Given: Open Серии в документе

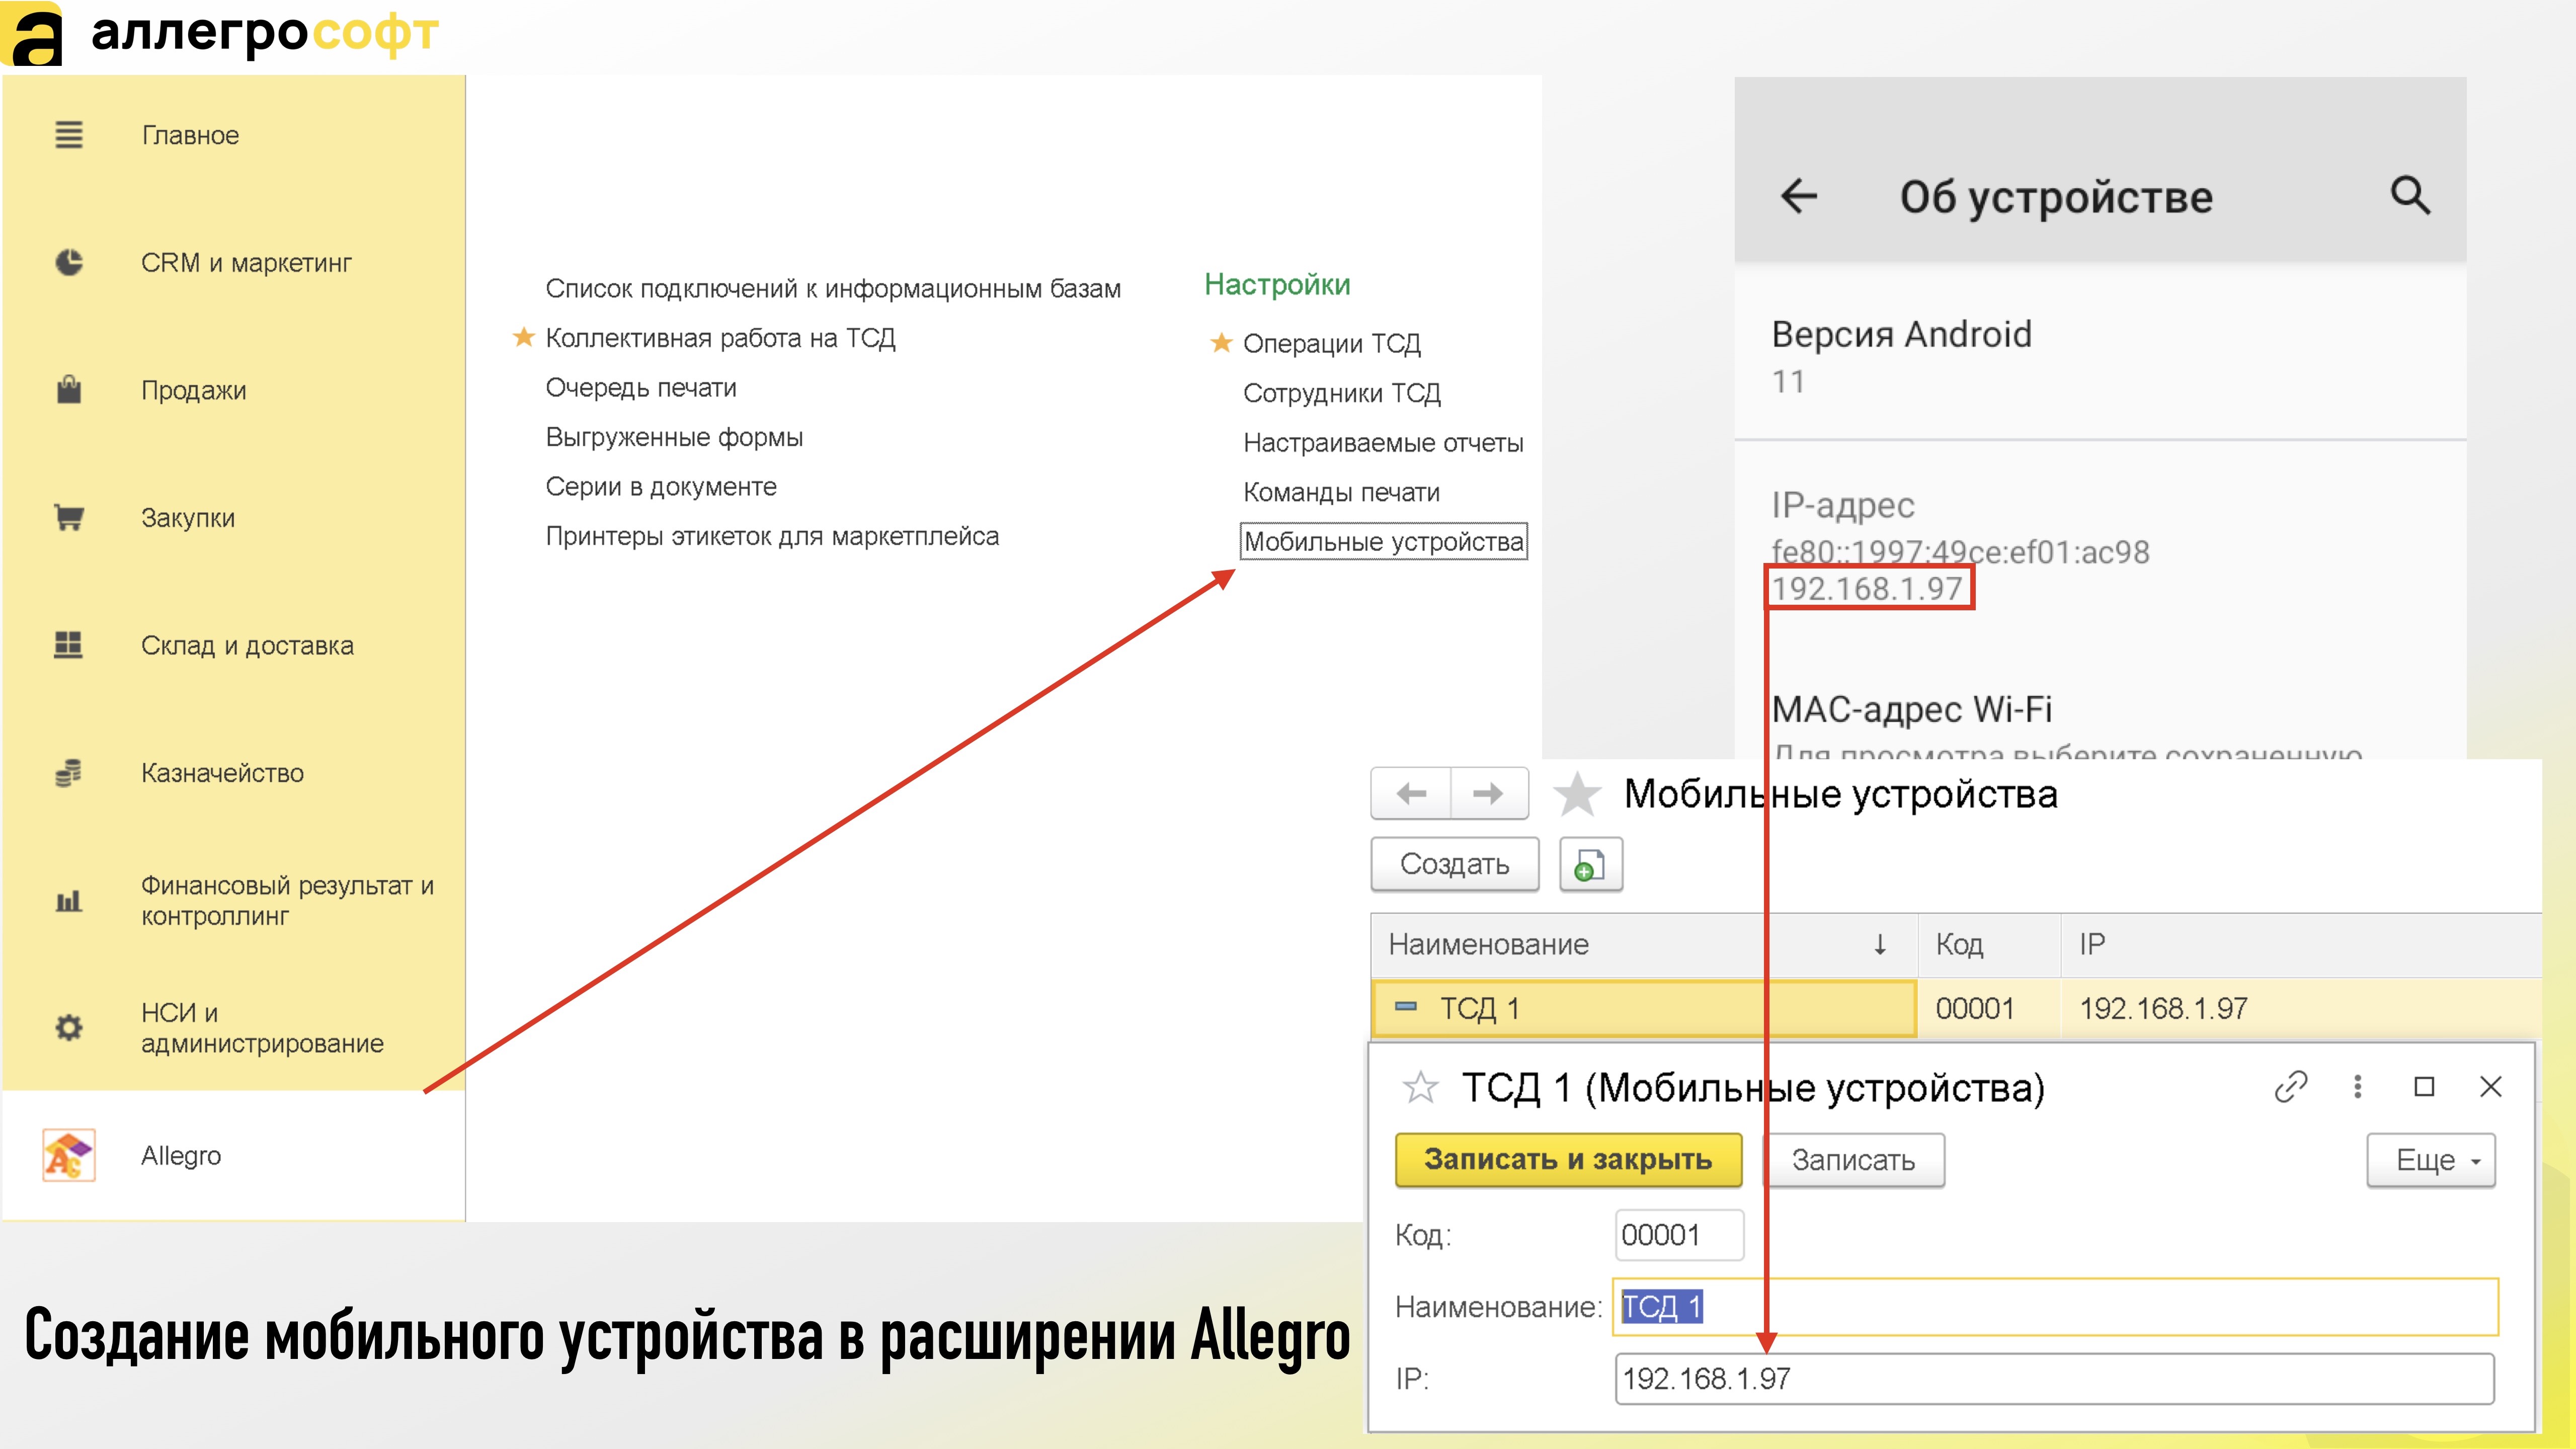Looking at the screenshot, I should (661, 486).
